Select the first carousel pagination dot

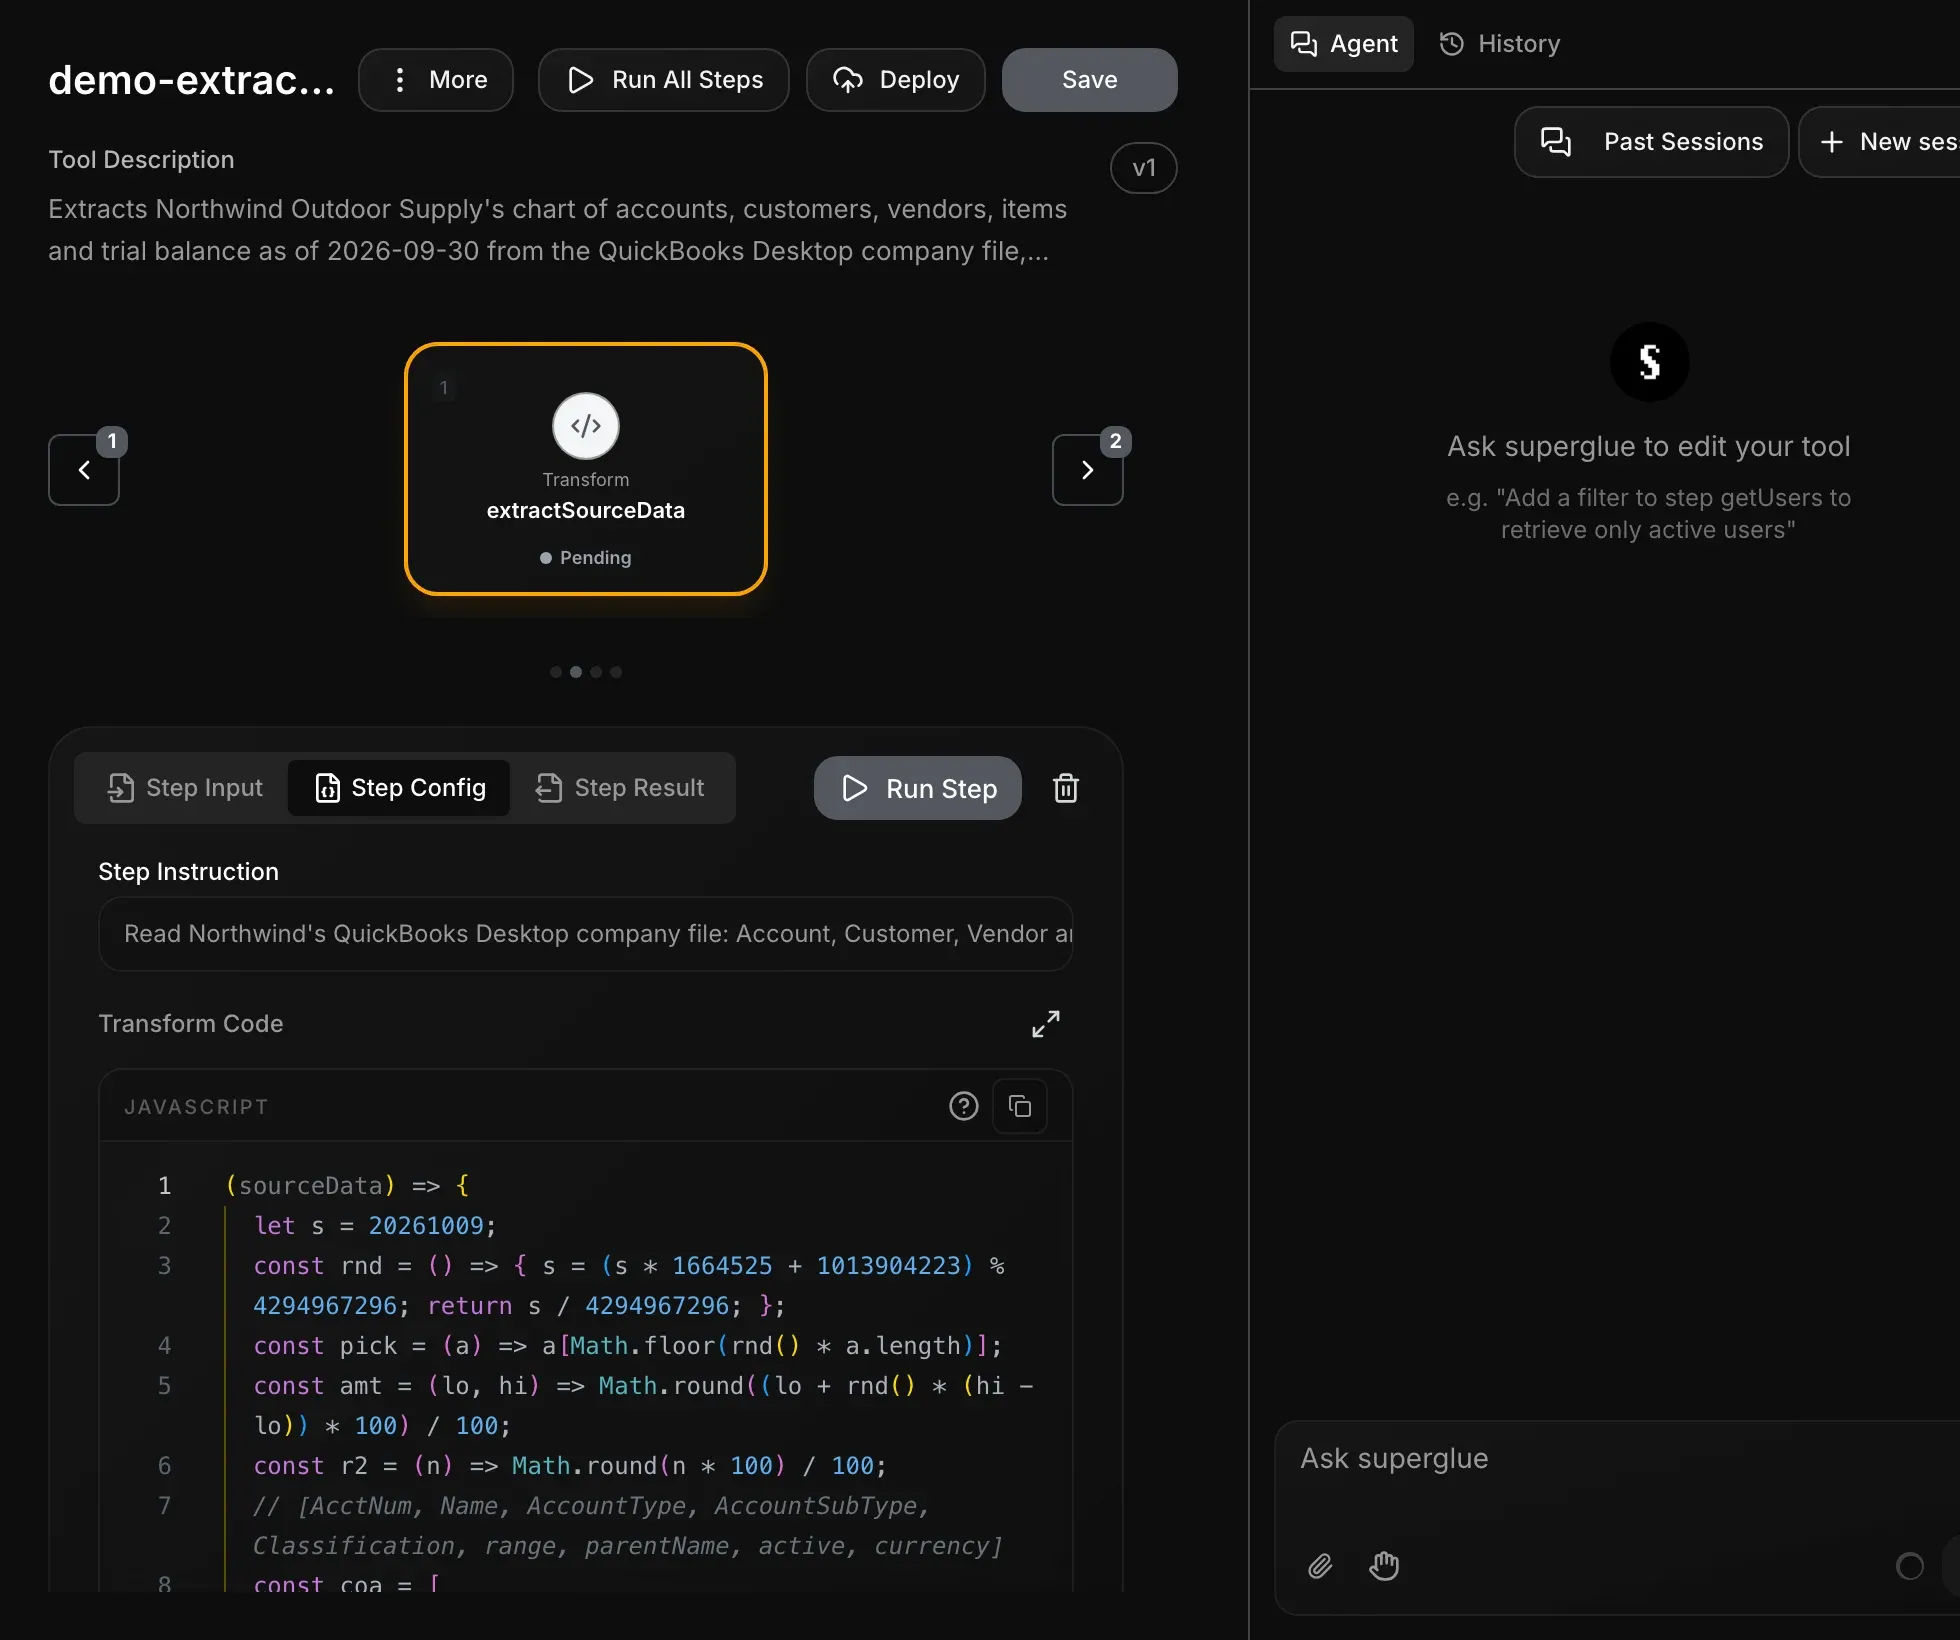click(556, 672)
